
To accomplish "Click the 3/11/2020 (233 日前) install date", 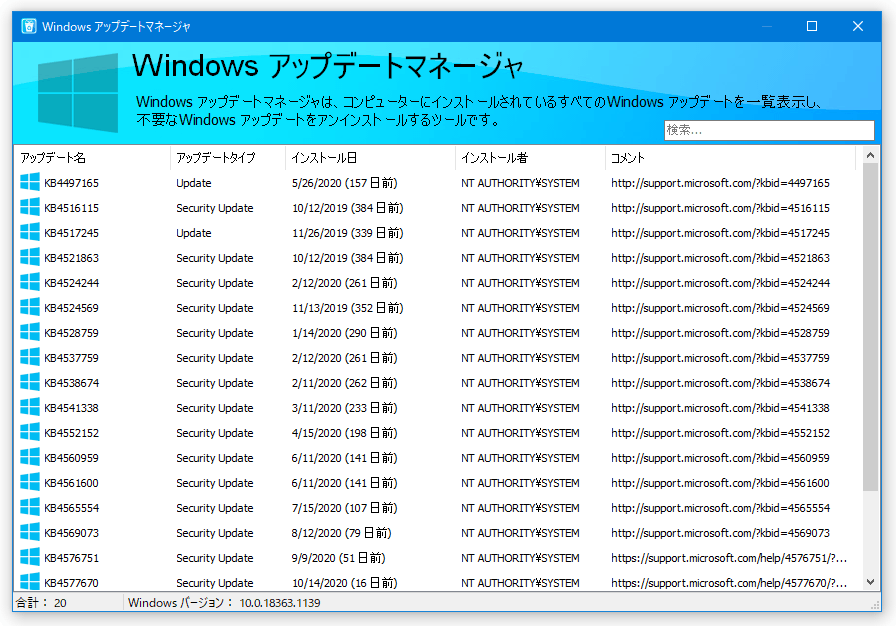I will (345, 408).
